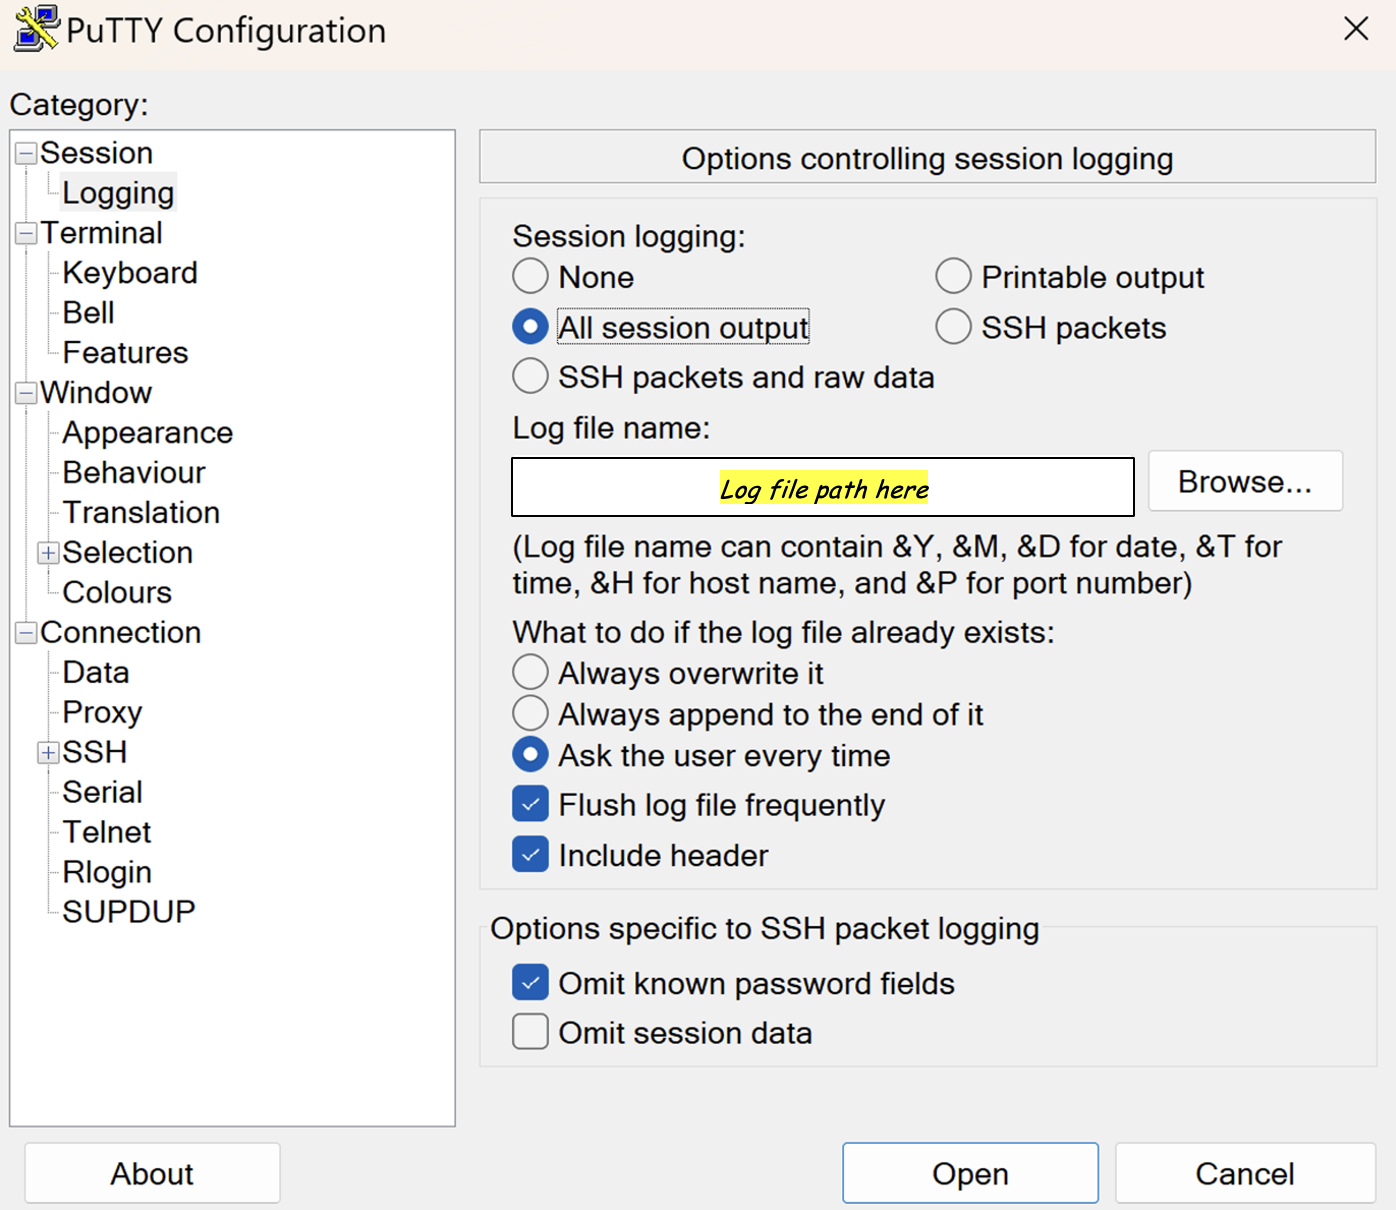Click the PuTTY icon in title bar
This screenshot has width=1396, height=1210.
point(36,28)
